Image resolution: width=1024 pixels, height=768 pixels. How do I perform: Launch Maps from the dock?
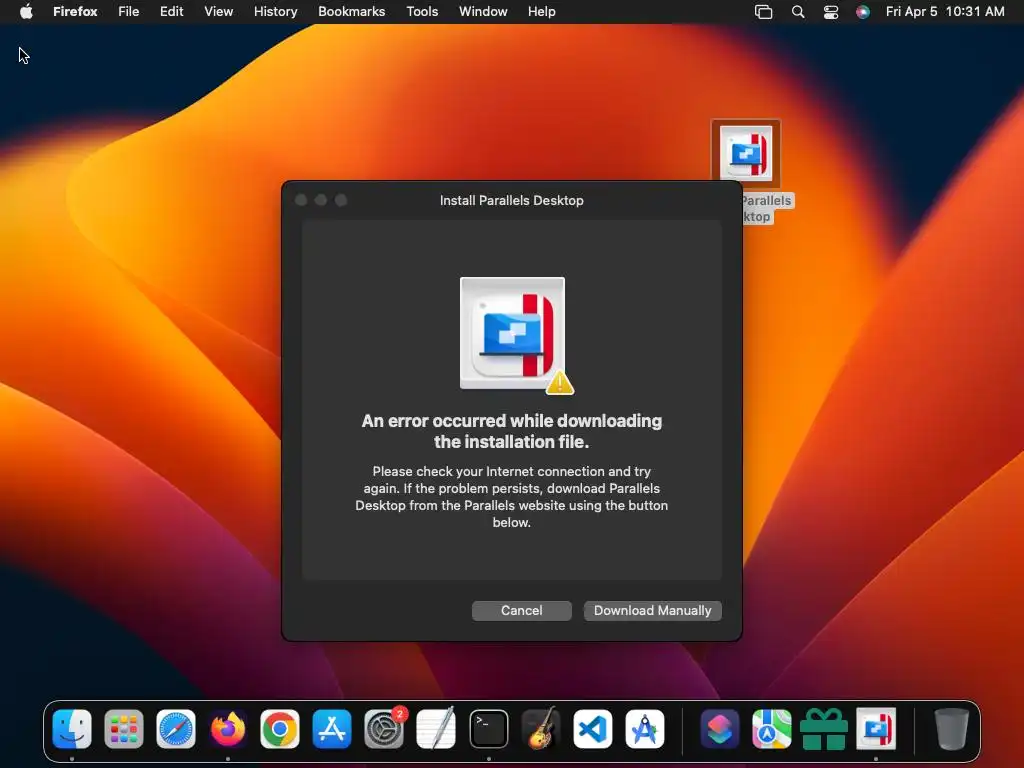pyautogui.click(x=771, y=729)
